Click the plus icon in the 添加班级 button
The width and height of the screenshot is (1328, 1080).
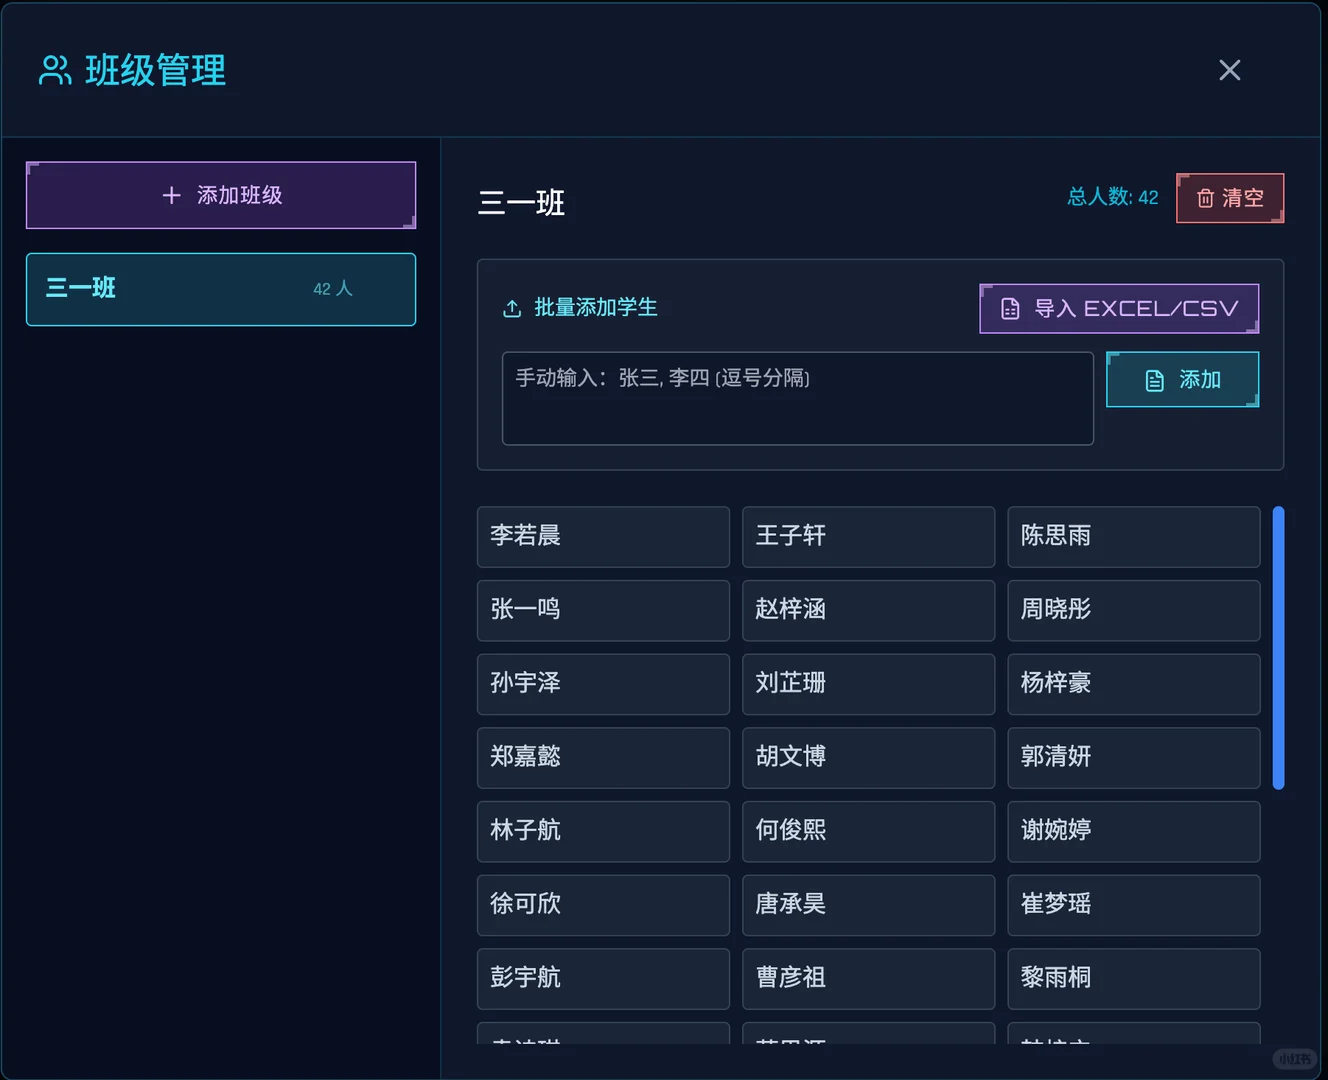170,195
